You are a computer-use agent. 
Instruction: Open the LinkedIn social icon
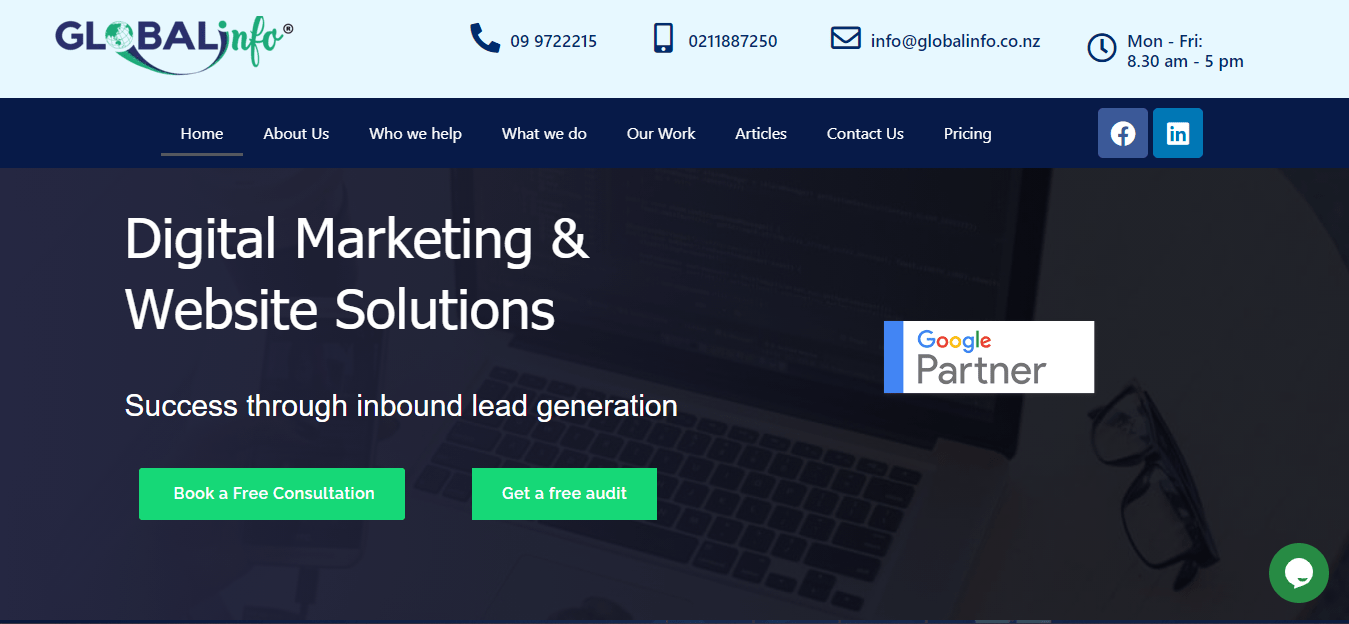pos(1178,133)
